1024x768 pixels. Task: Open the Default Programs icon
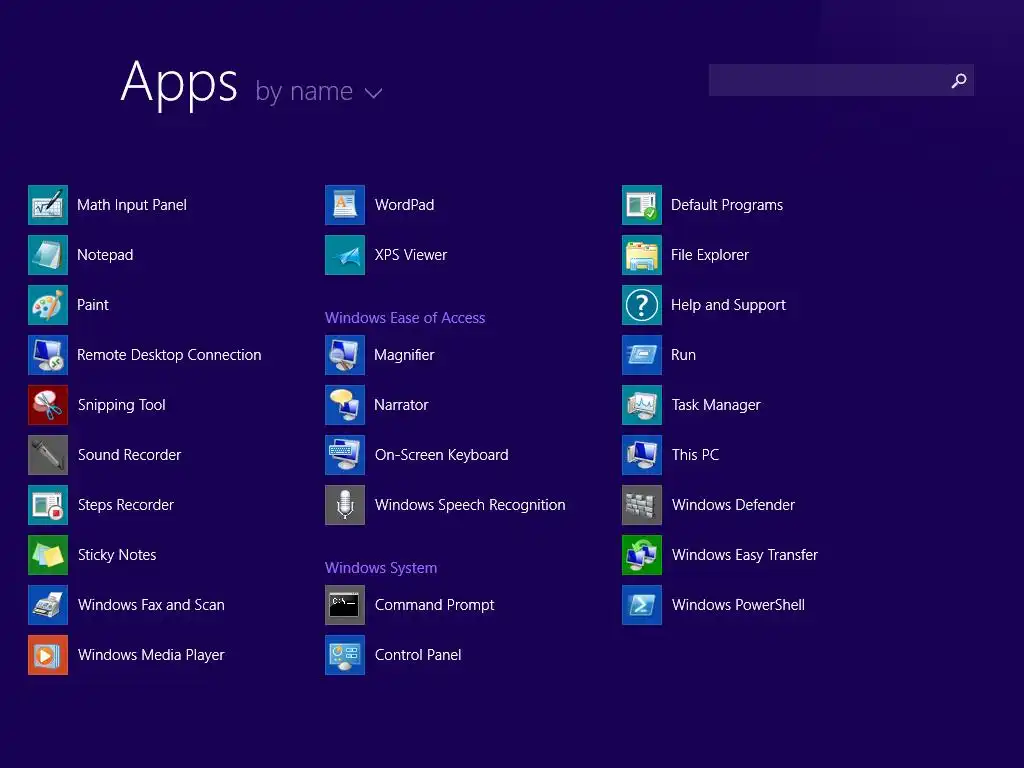(642, 205)
